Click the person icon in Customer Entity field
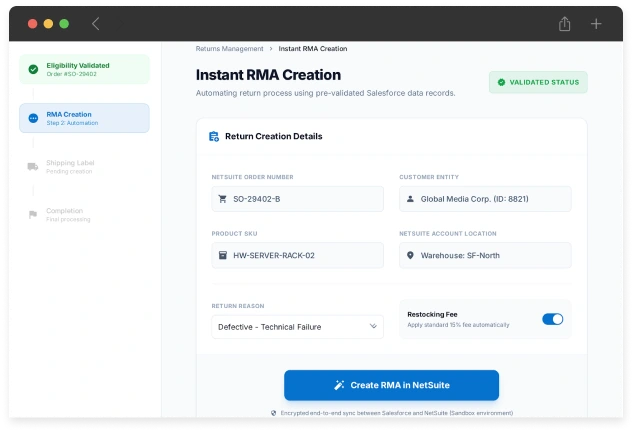Viewport: 634px width, 432px height. (x=410, y=199)
